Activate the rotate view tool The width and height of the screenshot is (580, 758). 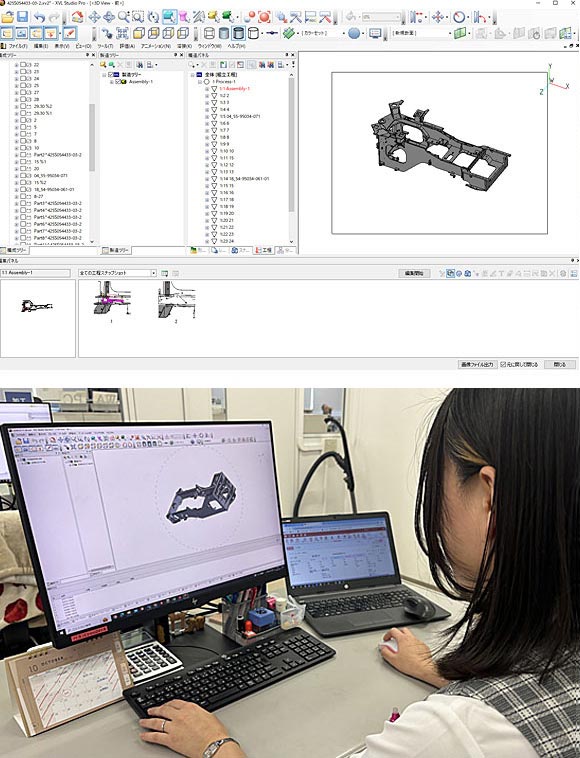click(x=154, y=17)
